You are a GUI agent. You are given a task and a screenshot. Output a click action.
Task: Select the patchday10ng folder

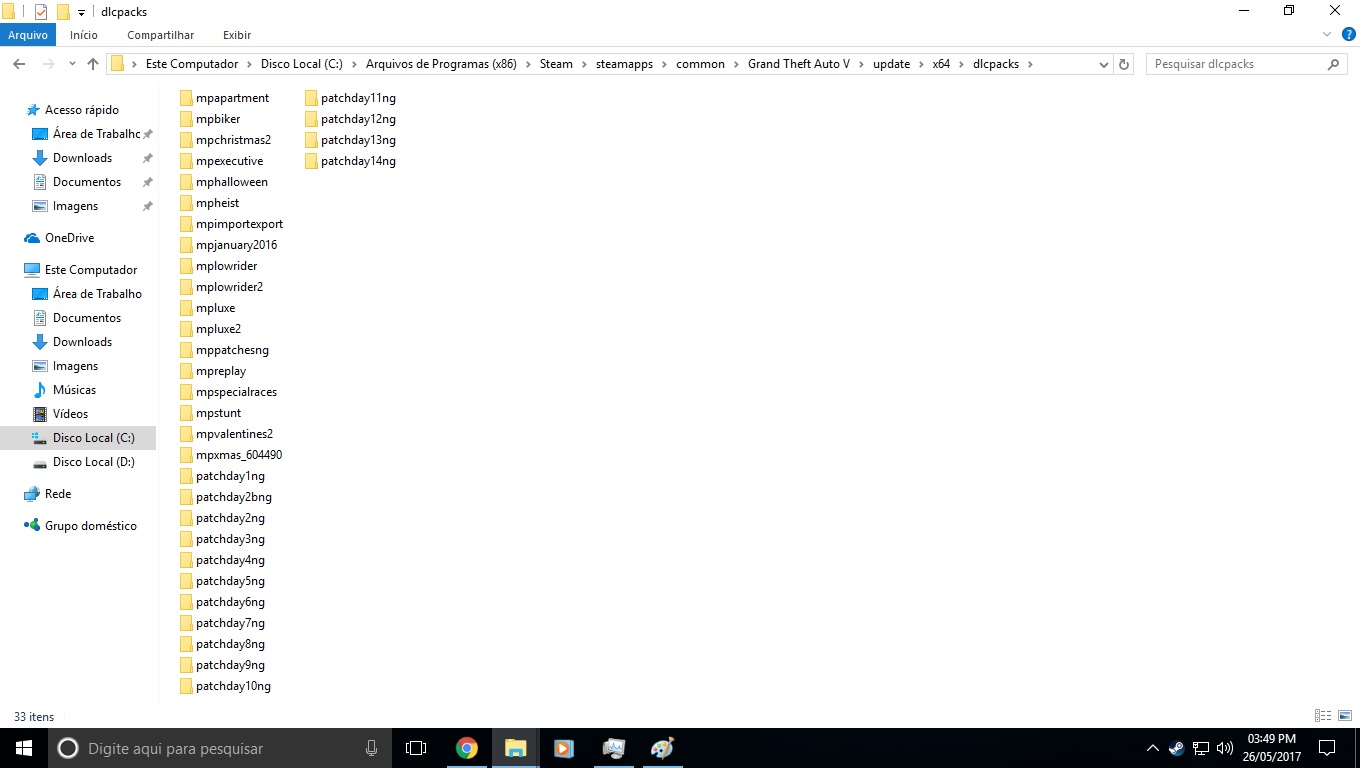pyautogui.click(x=225, y=686)
